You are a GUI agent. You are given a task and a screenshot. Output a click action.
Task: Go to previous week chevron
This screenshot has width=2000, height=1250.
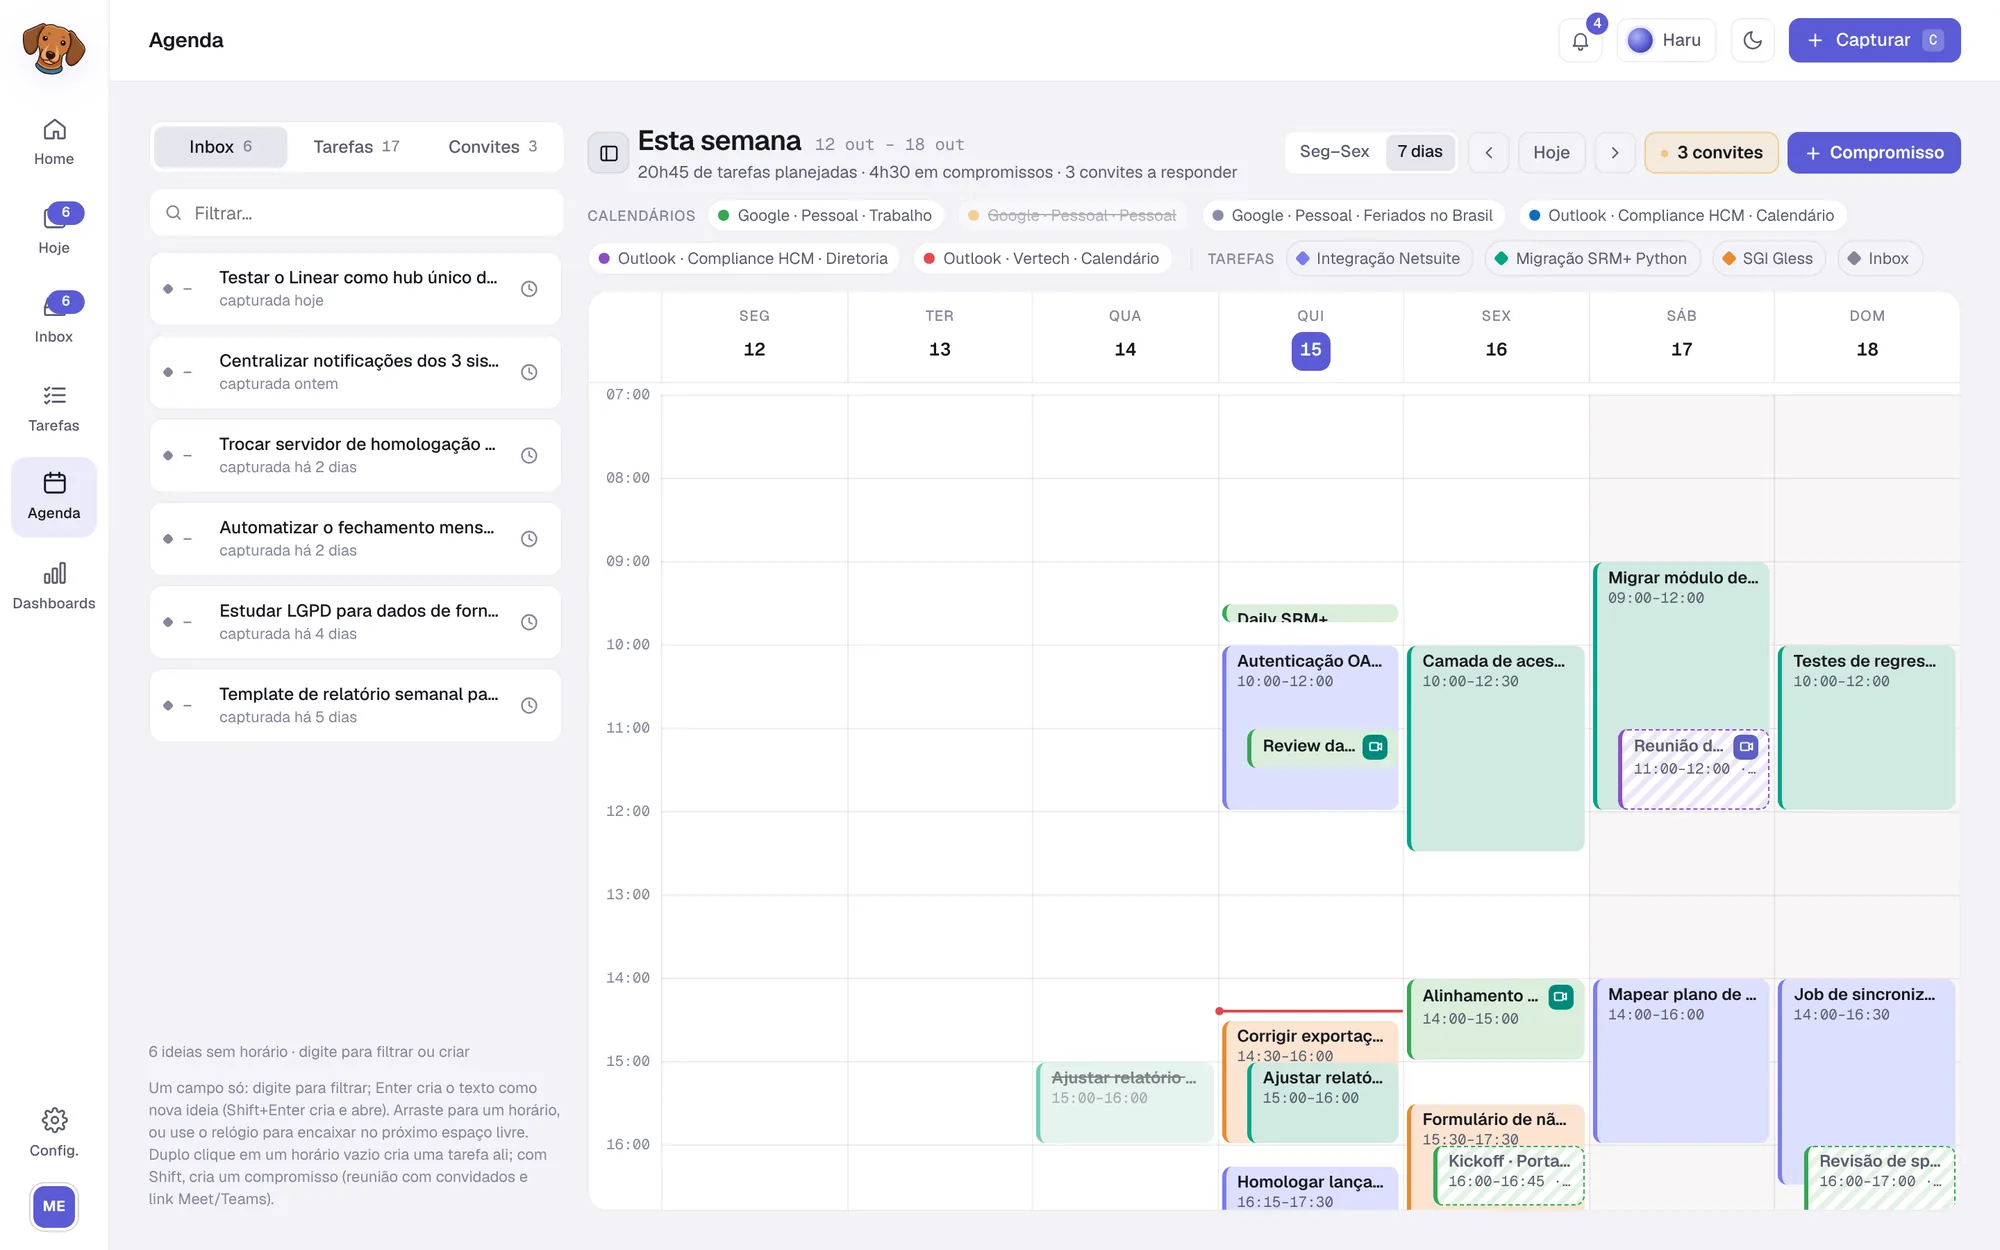pos(1488,153)
